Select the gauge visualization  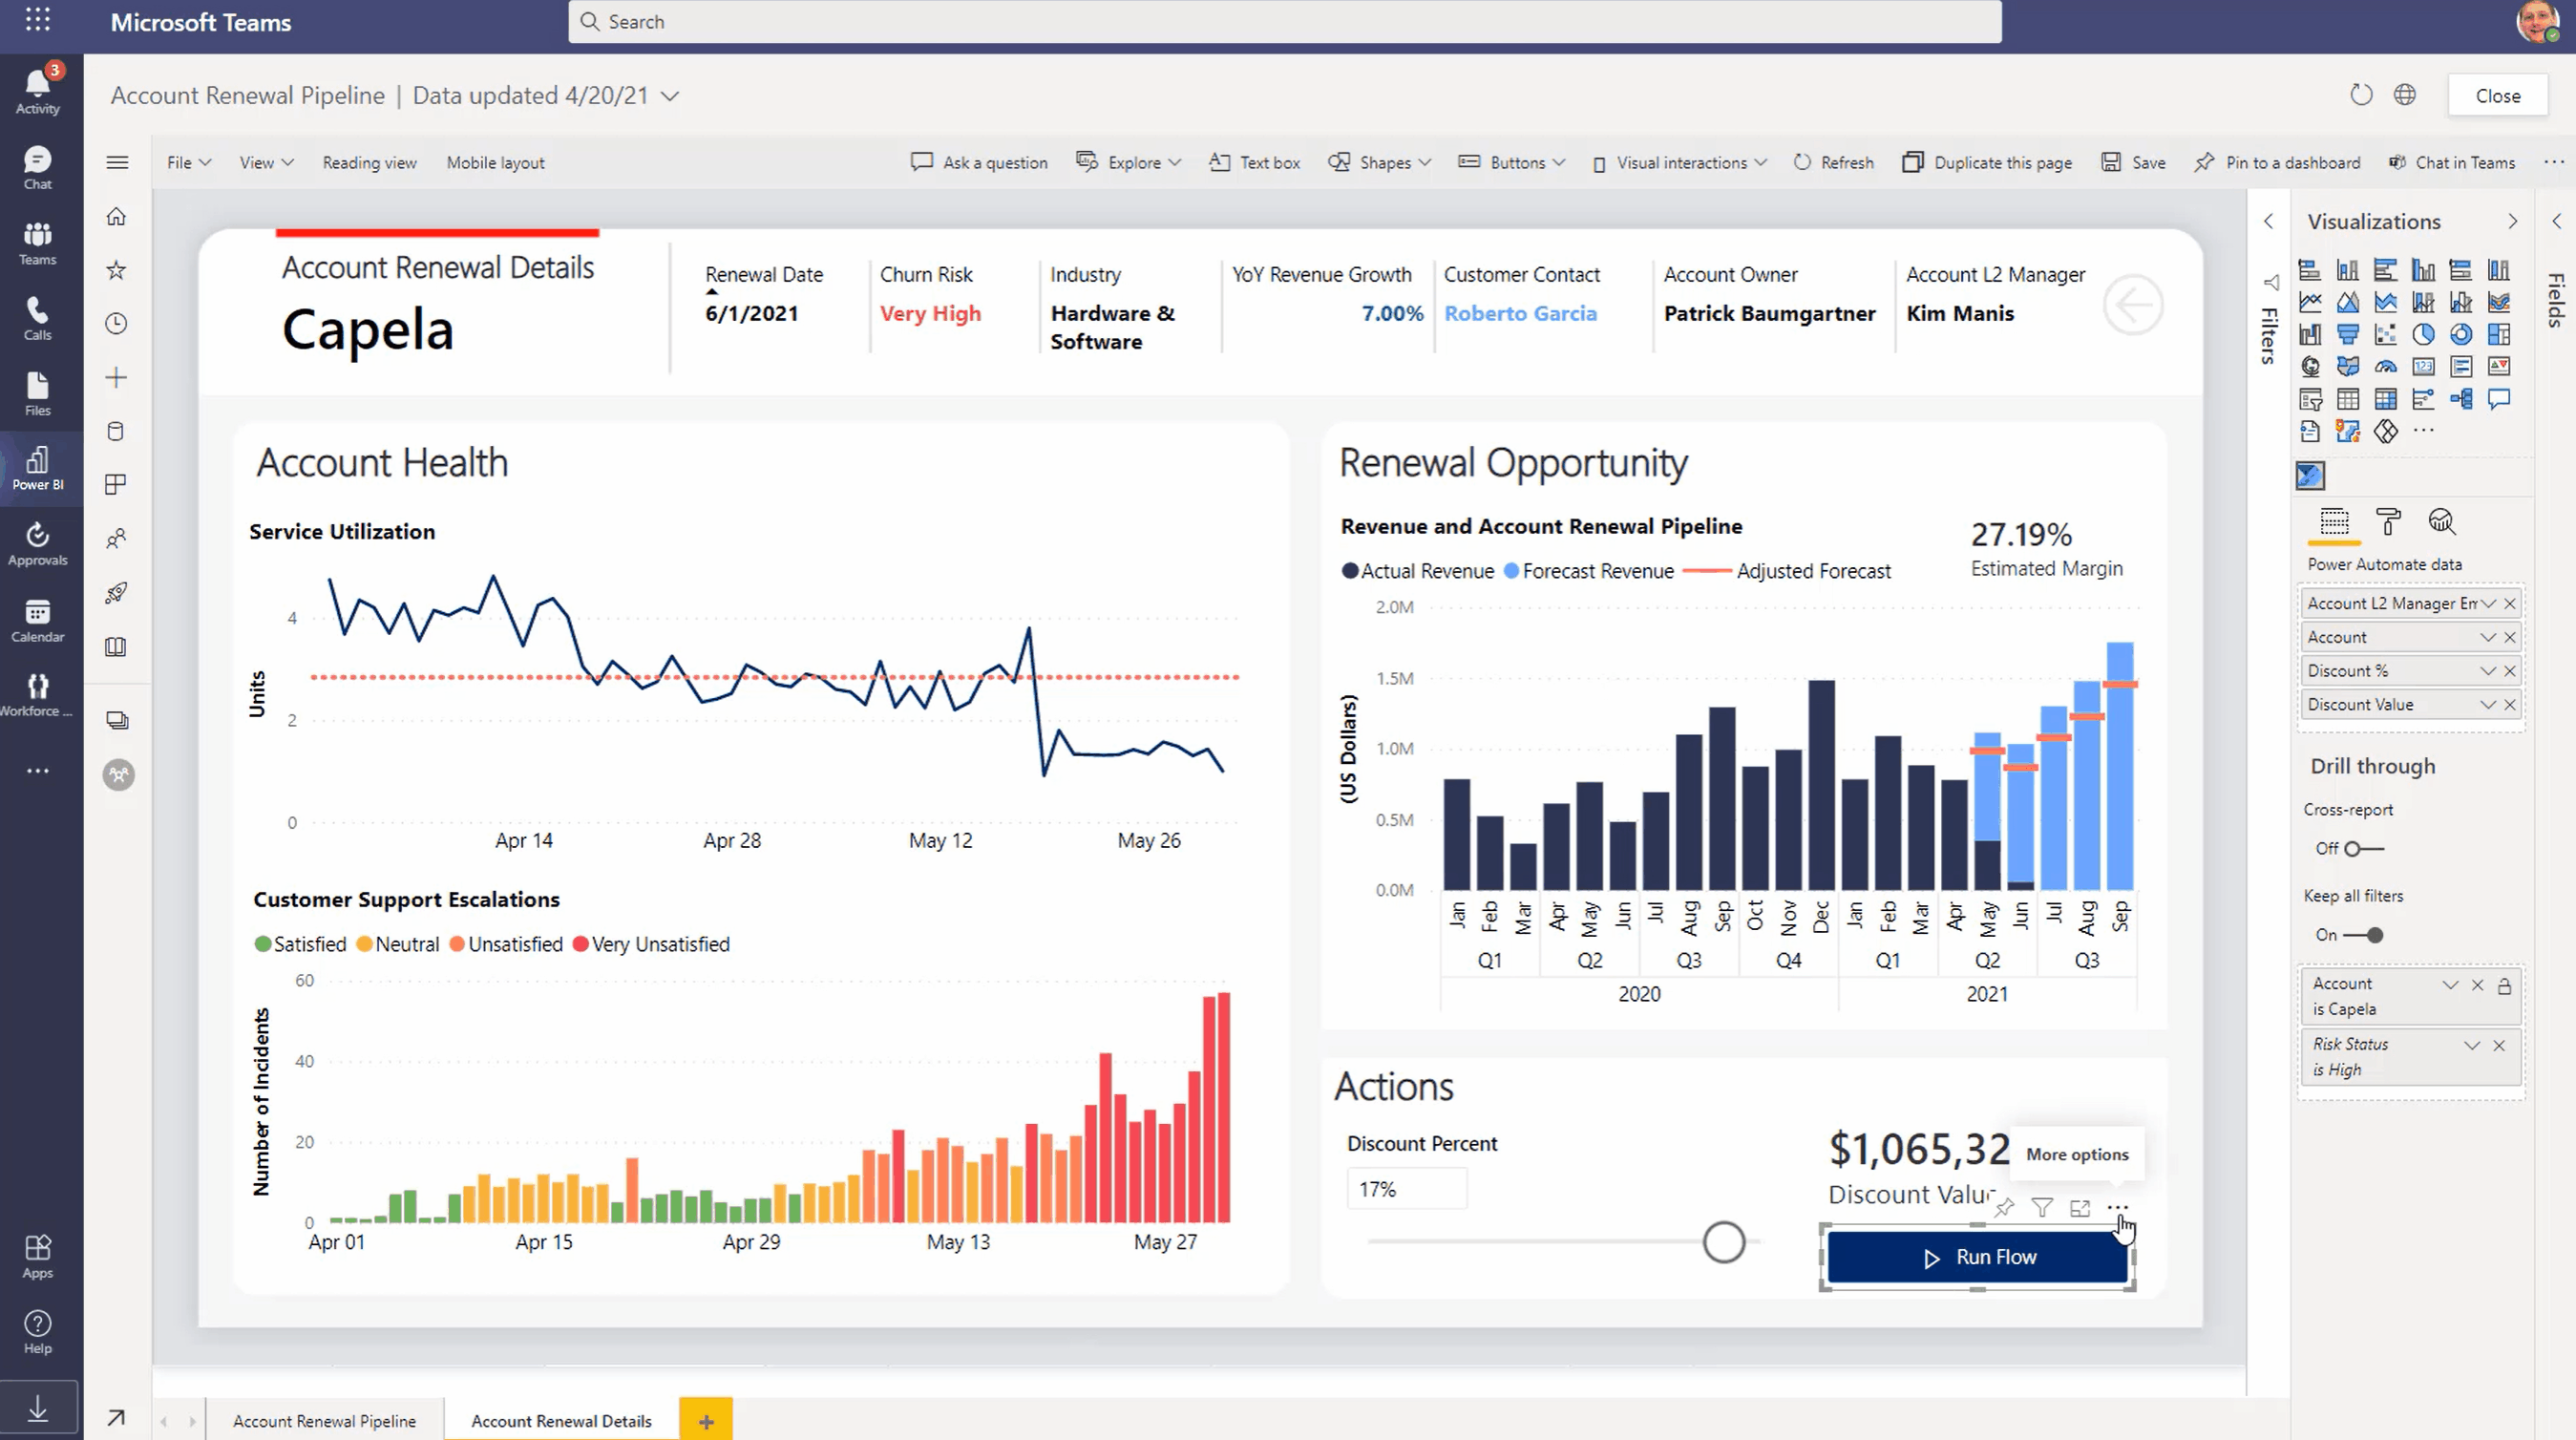pos(2385,366)
